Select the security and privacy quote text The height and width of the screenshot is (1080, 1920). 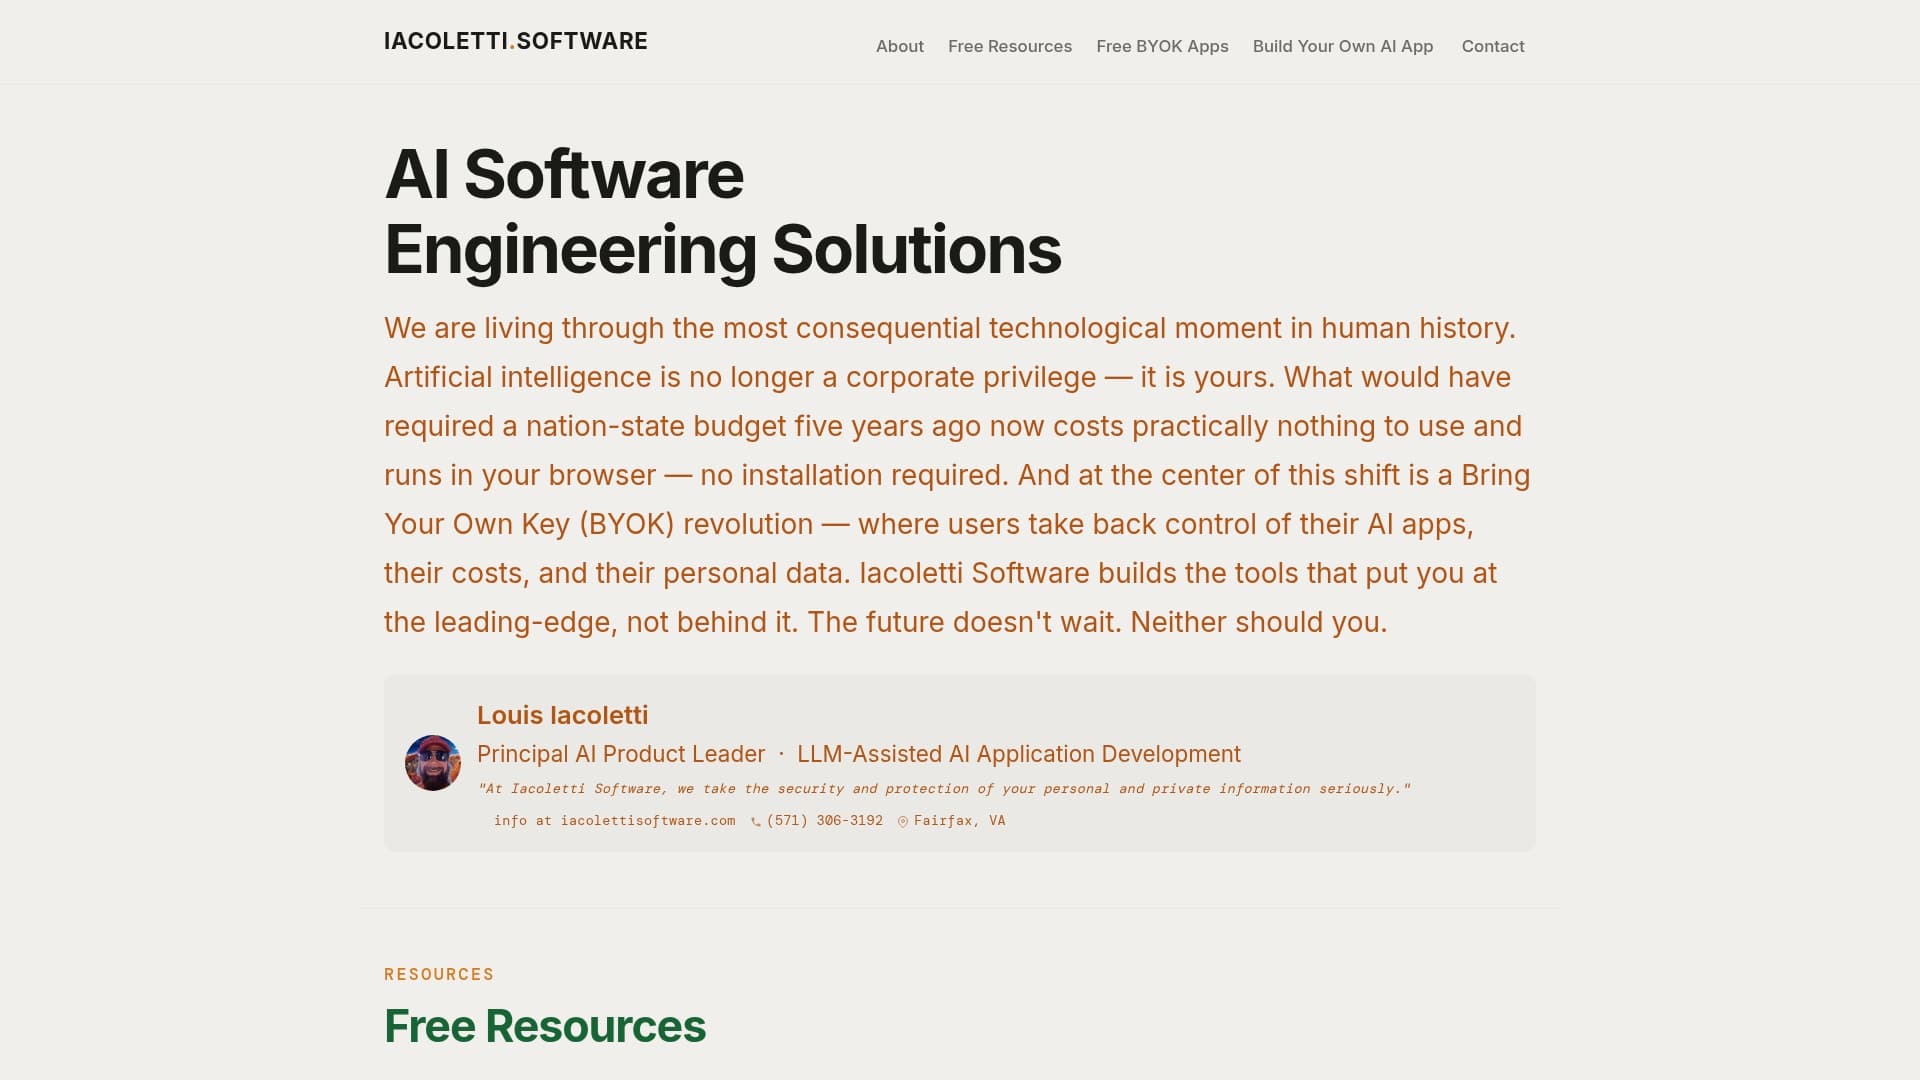[945, 788]
